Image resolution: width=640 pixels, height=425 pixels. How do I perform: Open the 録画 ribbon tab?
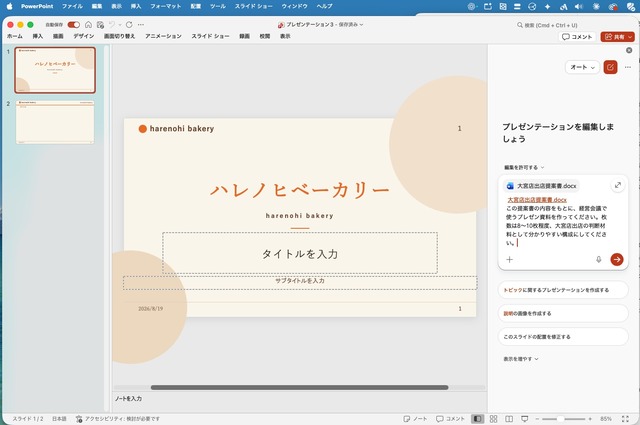(x=244, y=36)
